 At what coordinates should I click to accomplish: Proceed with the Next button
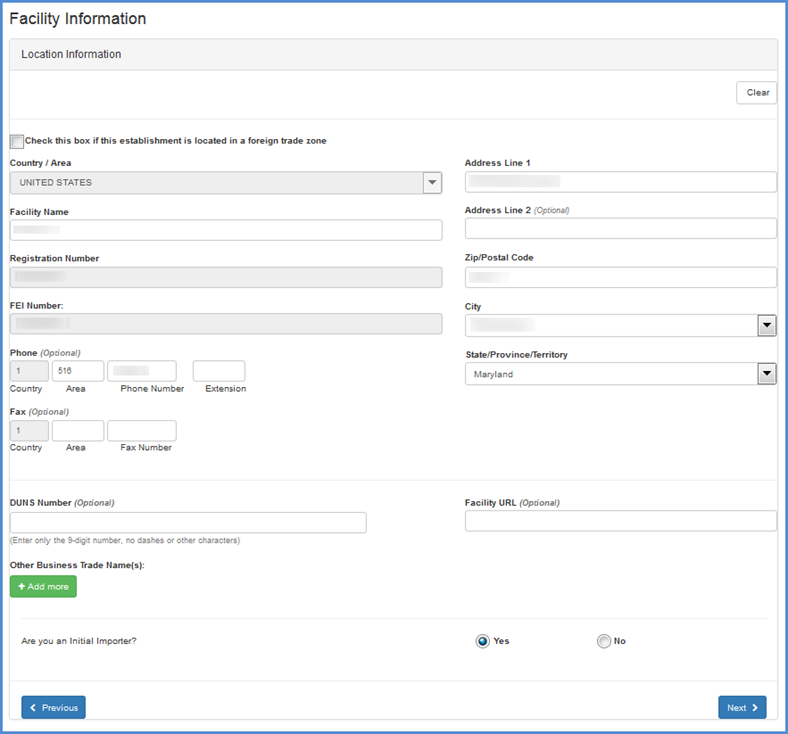tap(742, 707)
